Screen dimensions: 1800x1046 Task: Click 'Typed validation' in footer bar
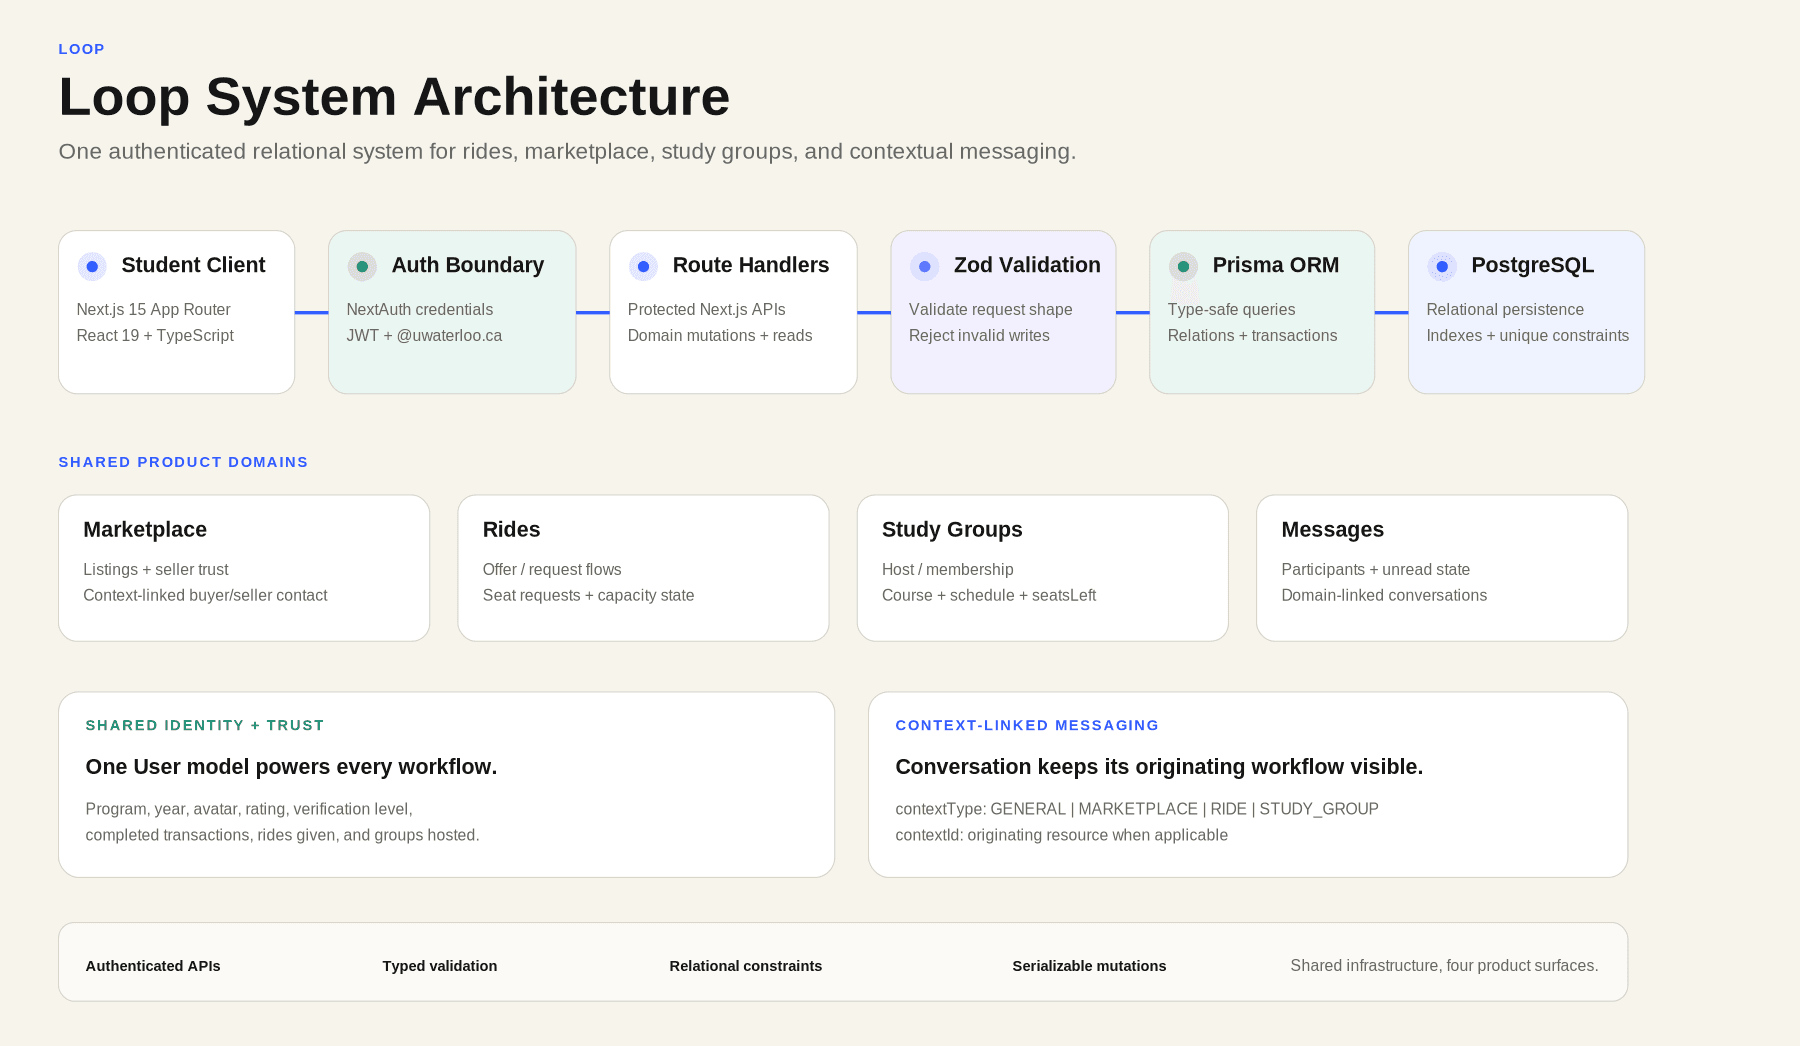(x=440, y=966)
